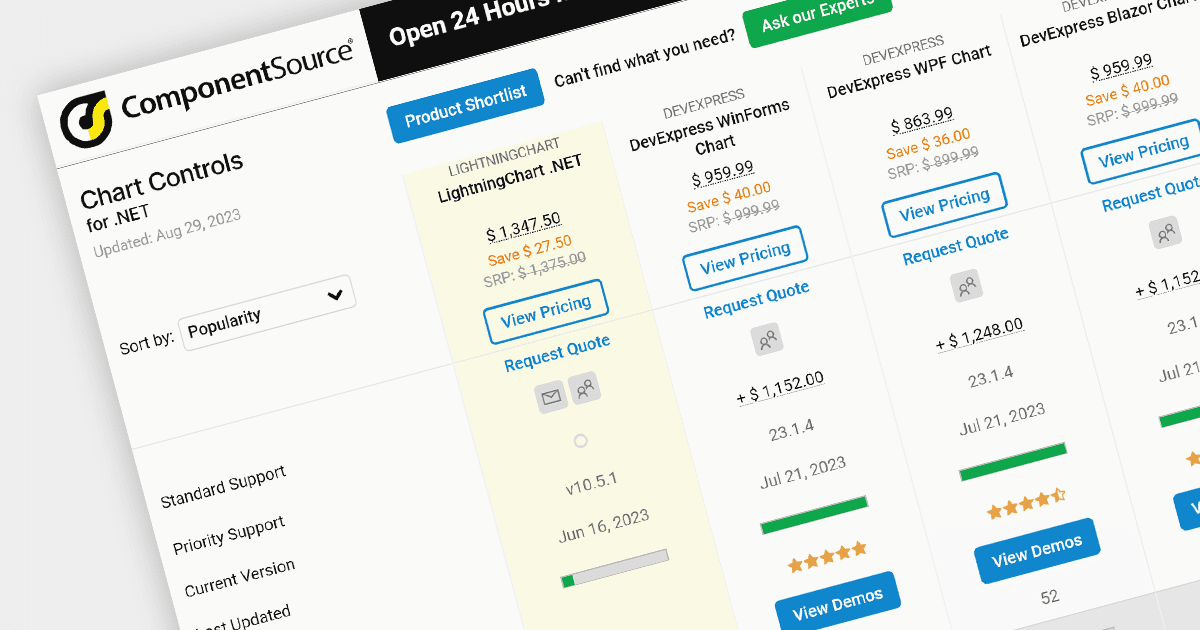Click the users icon under DevExpress Blazor
1200x630 pixels.
(x=1165, y=233)
